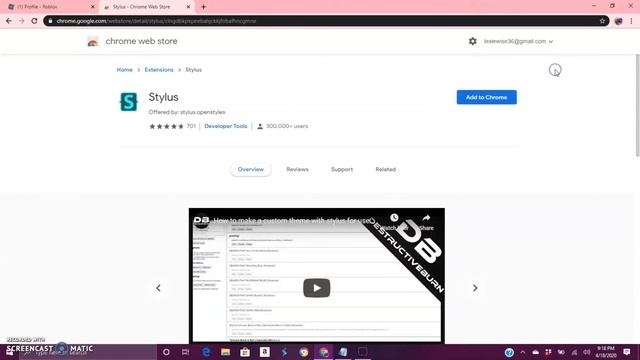Click the Chrome Web Store rainbow logo
This screenshot has width=640, height=360.
pos(93,41)
